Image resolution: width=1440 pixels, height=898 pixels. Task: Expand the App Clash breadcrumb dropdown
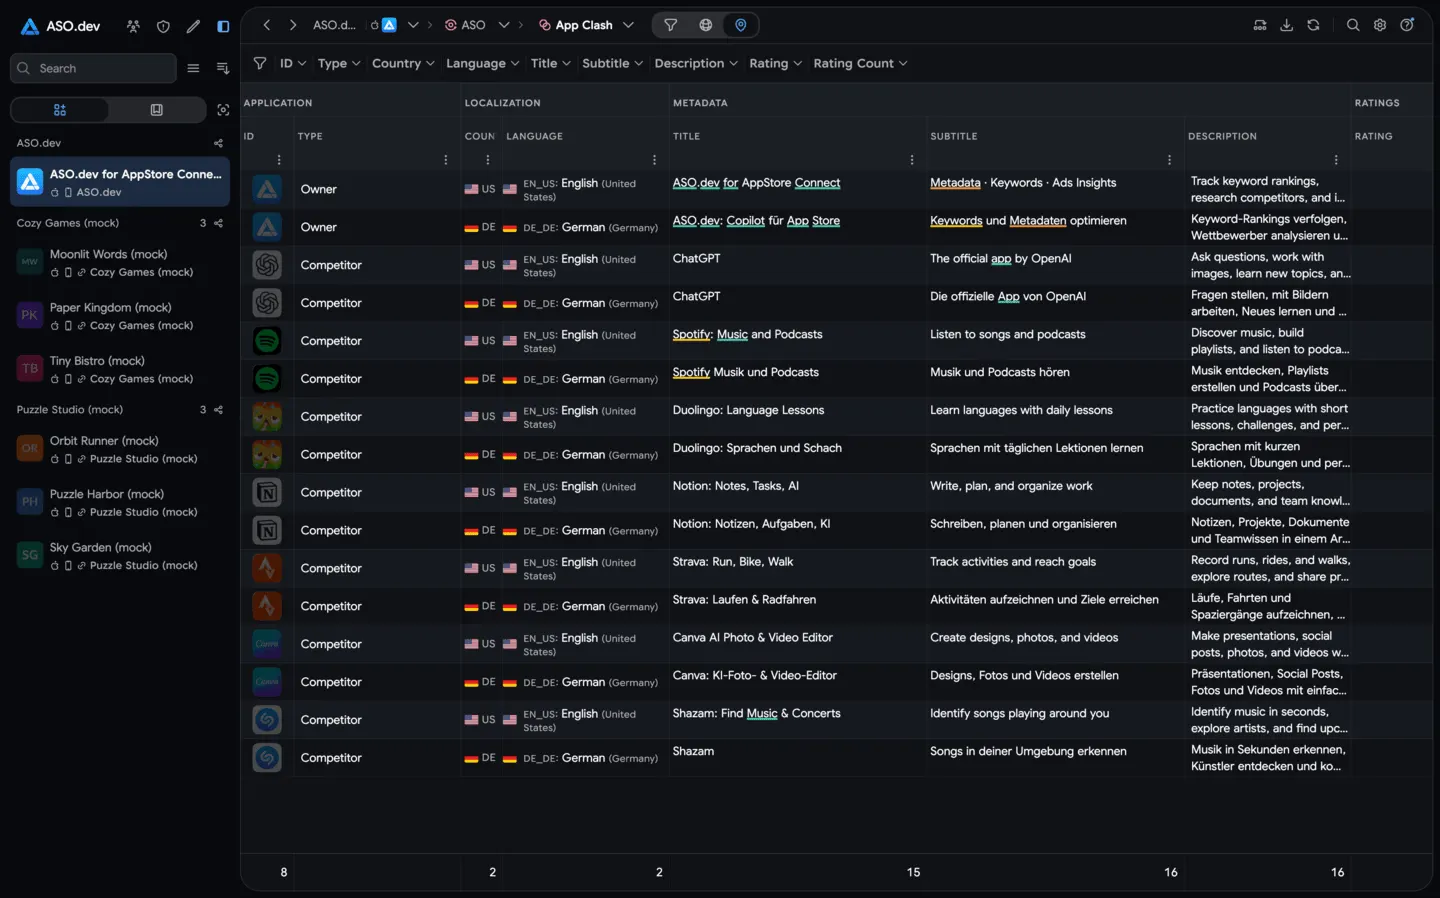[x=628, y=25]
